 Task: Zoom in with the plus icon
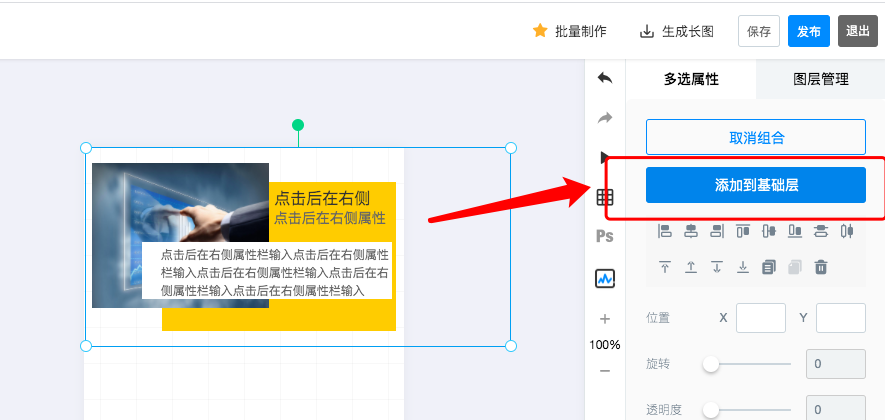[605, 319]
